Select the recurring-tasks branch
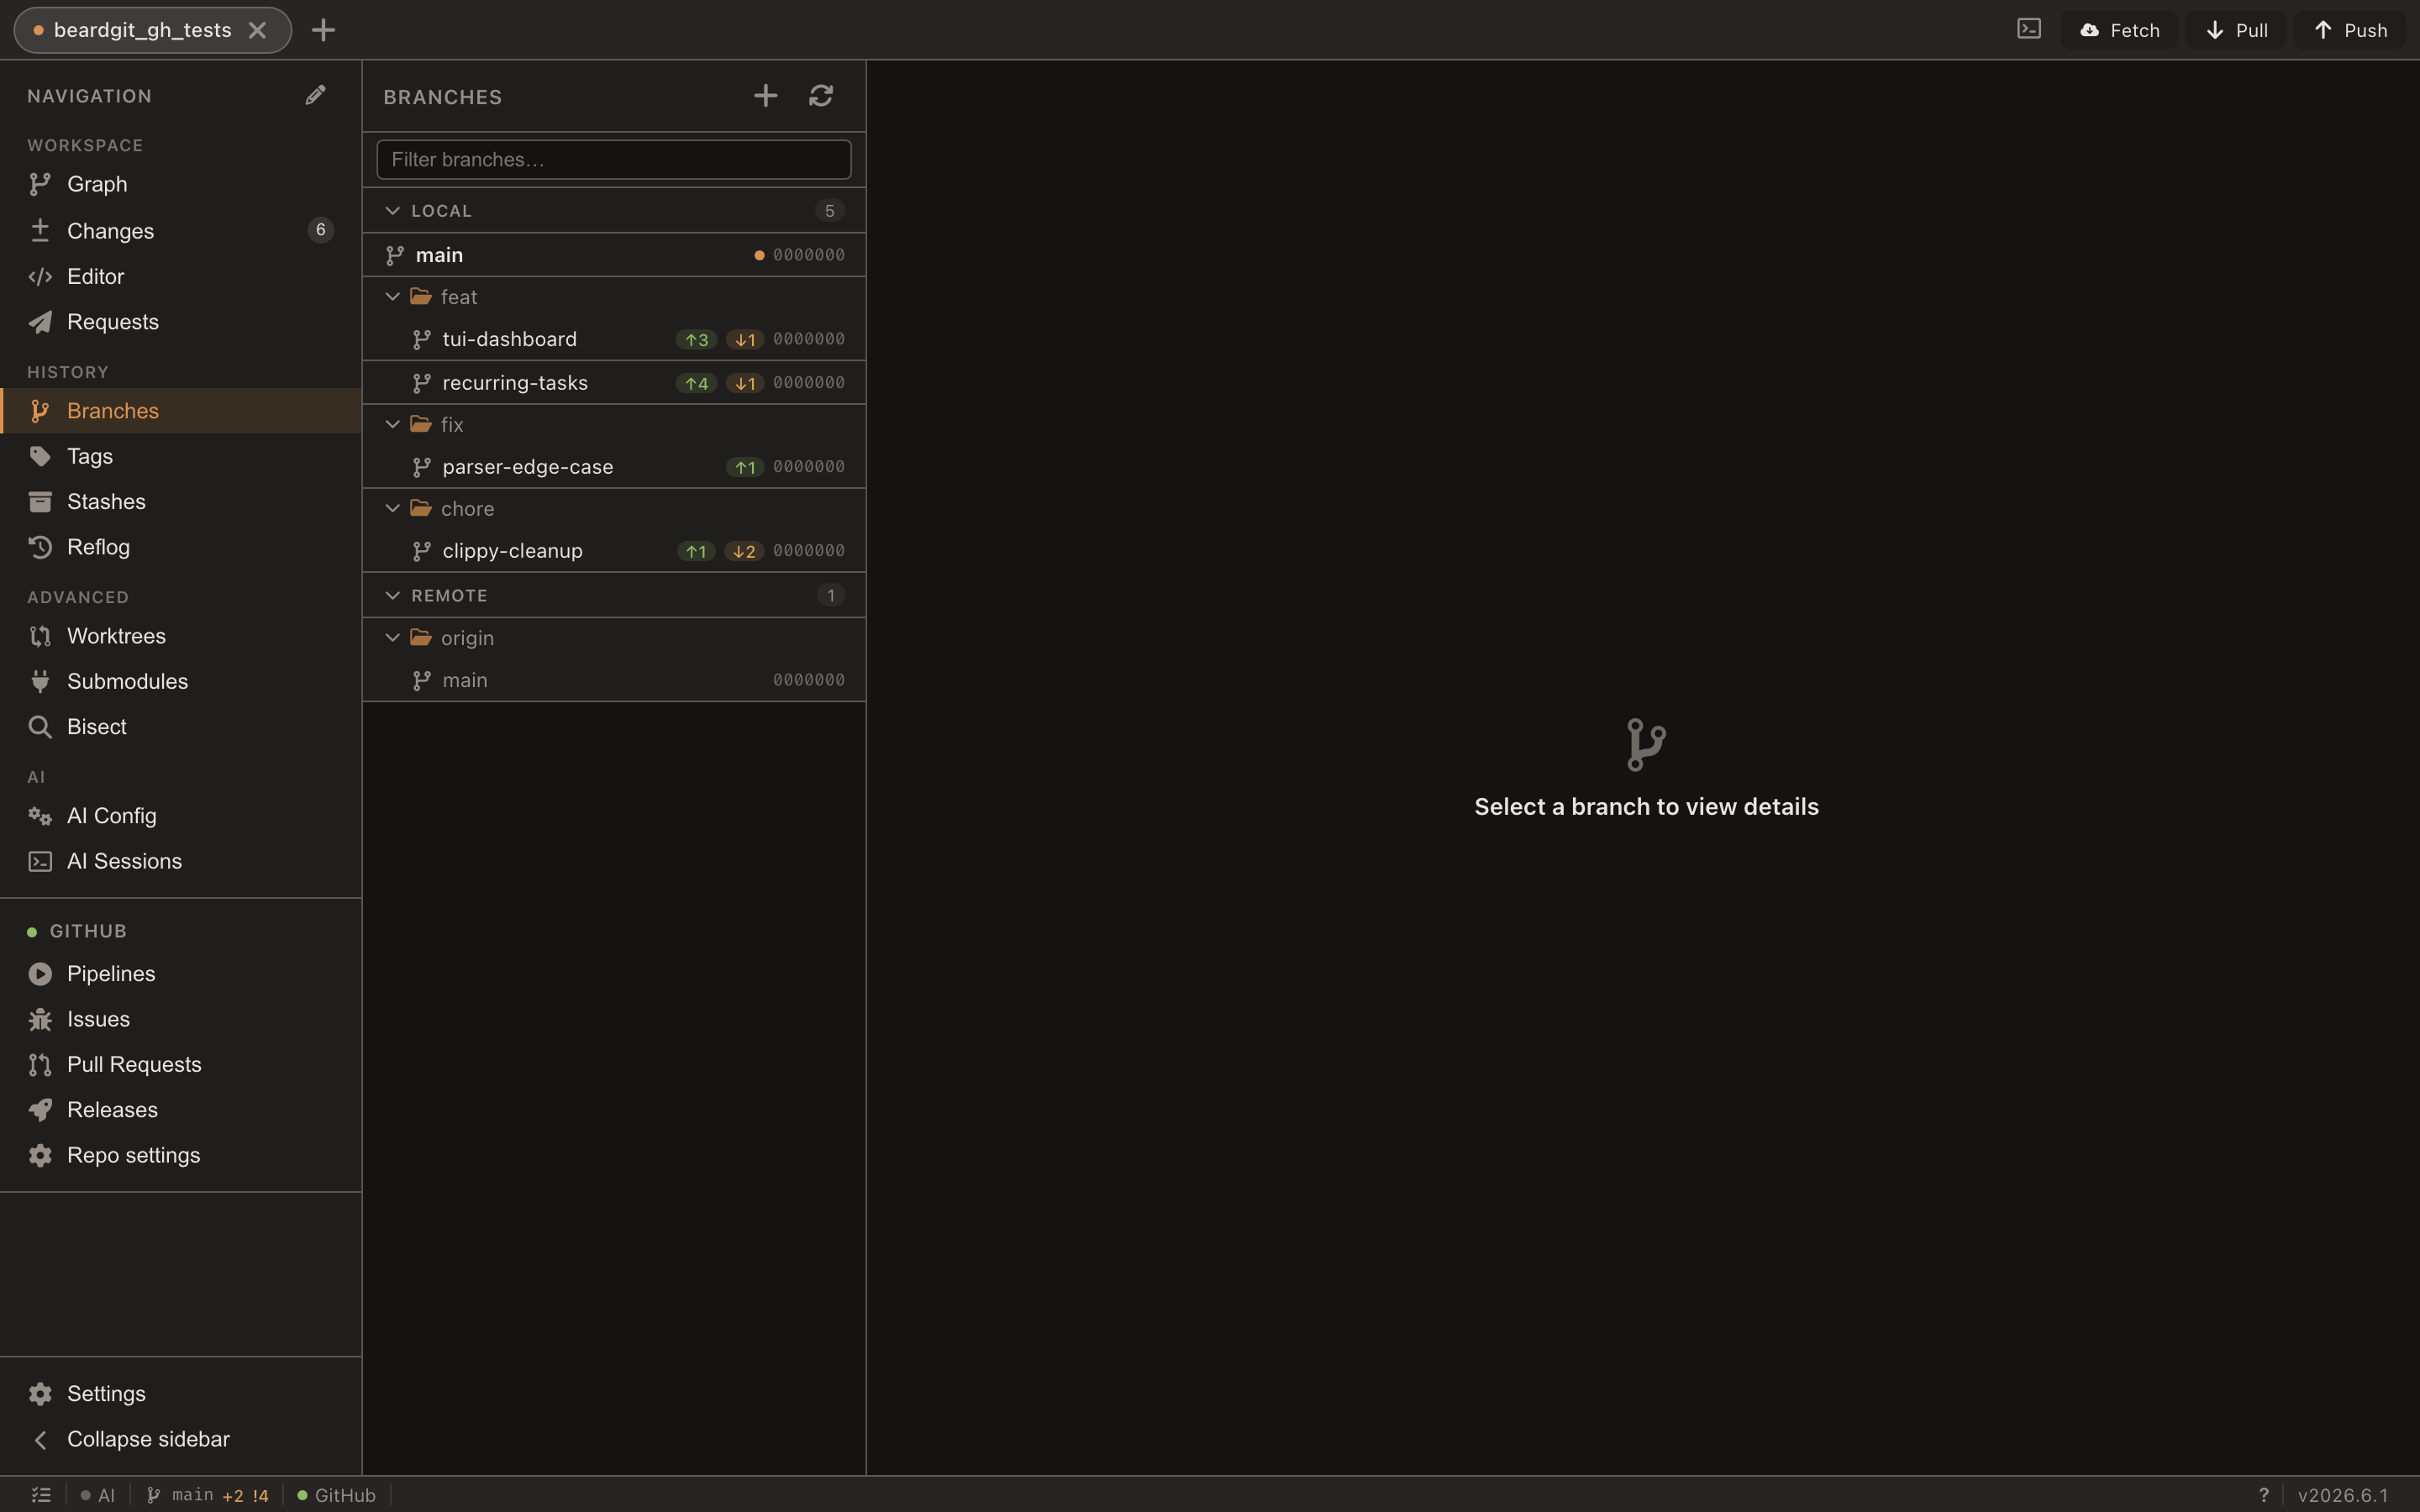 point(614,383)
